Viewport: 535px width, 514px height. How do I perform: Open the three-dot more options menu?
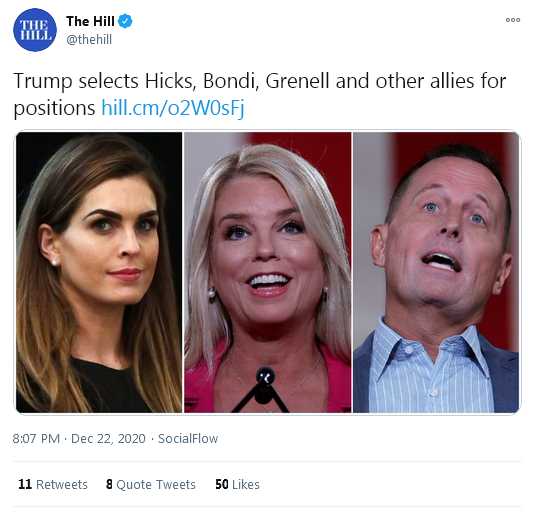[513, 20]
